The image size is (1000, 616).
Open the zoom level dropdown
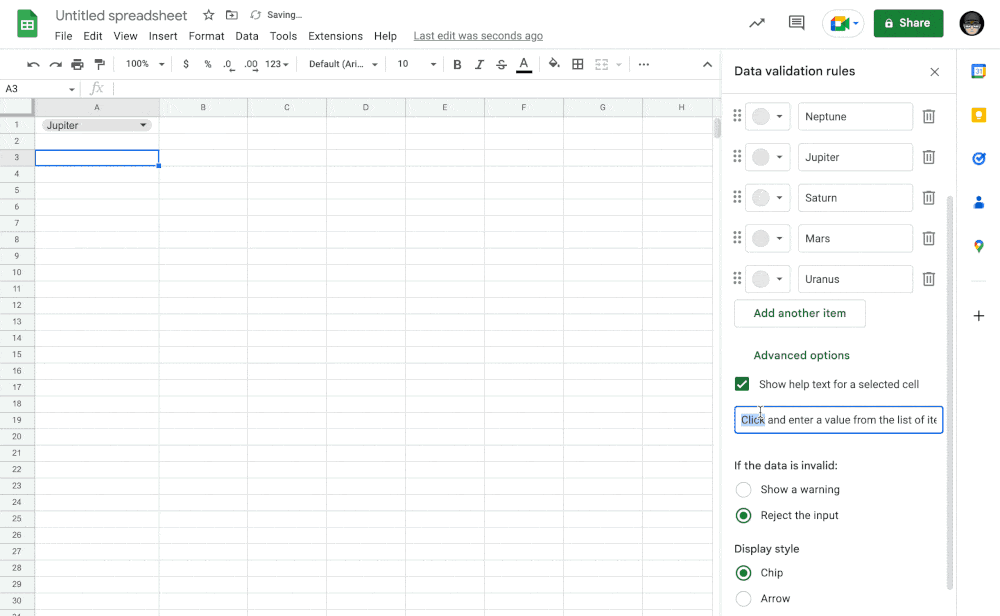point(145,64)
